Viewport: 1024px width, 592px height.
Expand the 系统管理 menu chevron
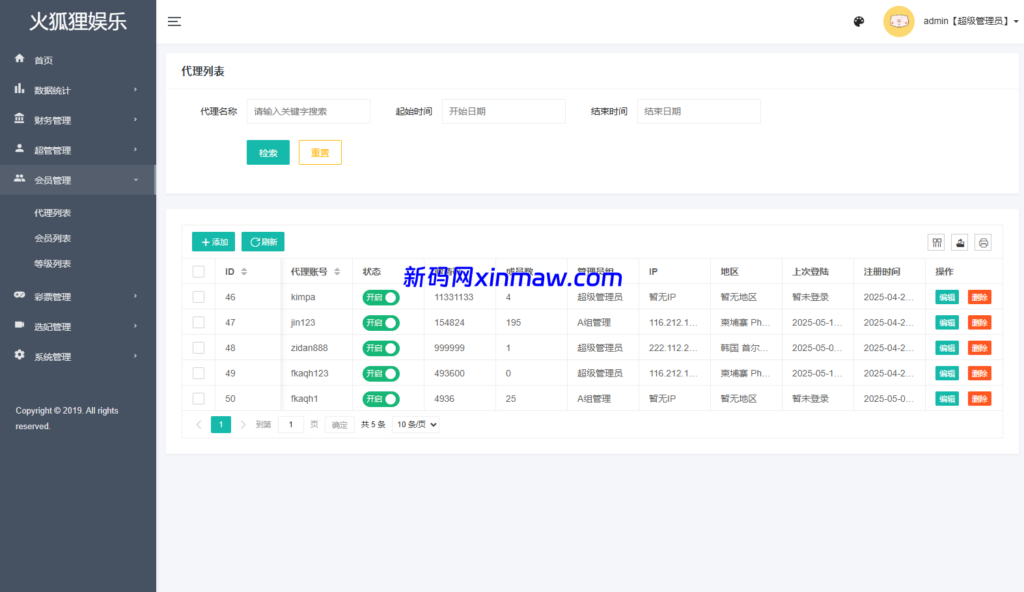[x=136, y=357]
